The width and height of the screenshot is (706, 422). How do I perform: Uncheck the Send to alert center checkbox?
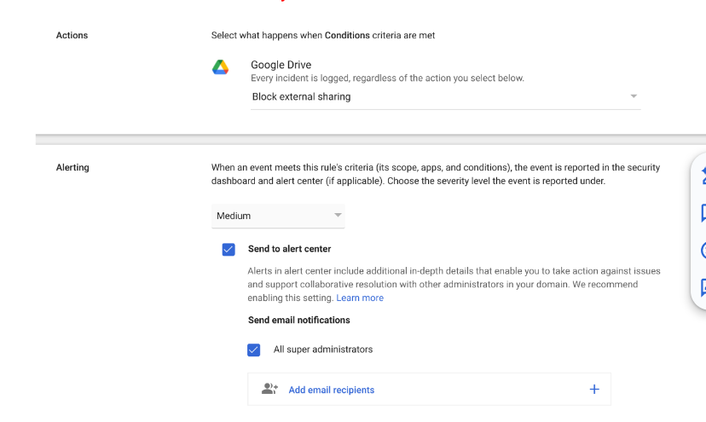click(x=228, y=249)
